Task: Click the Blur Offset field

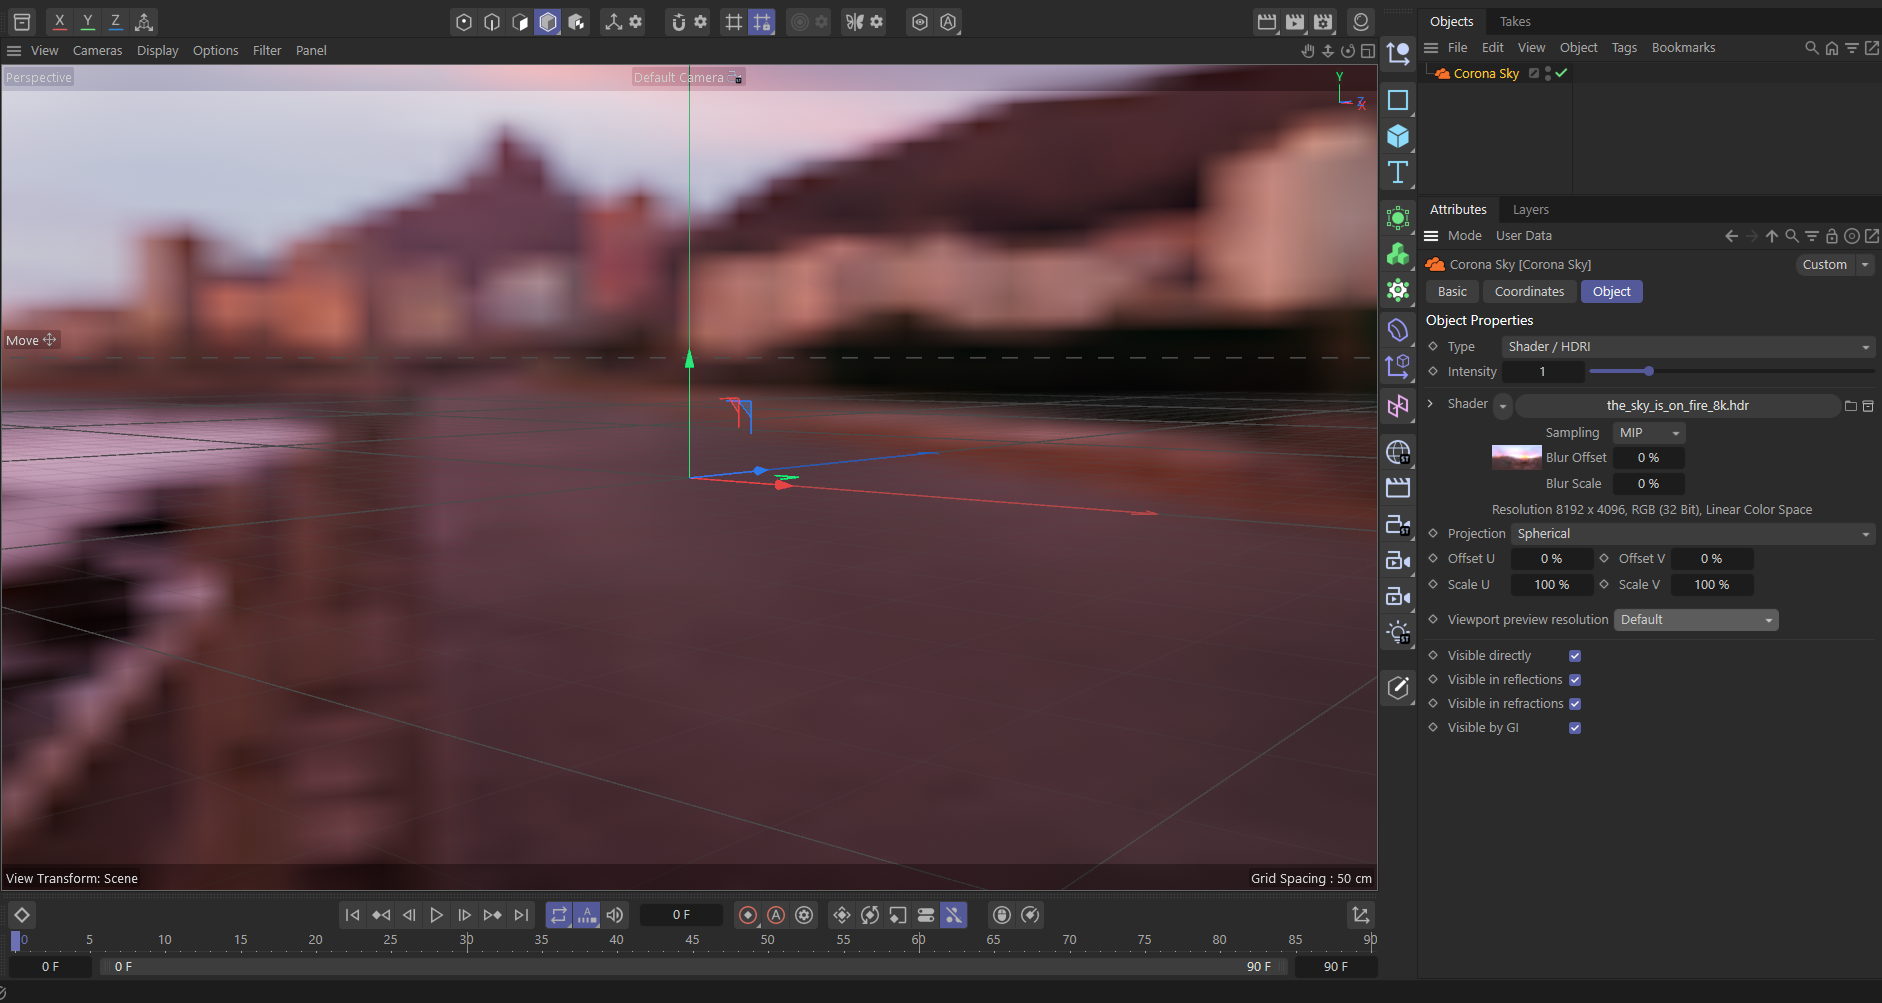Action: tap(1648, 457)
